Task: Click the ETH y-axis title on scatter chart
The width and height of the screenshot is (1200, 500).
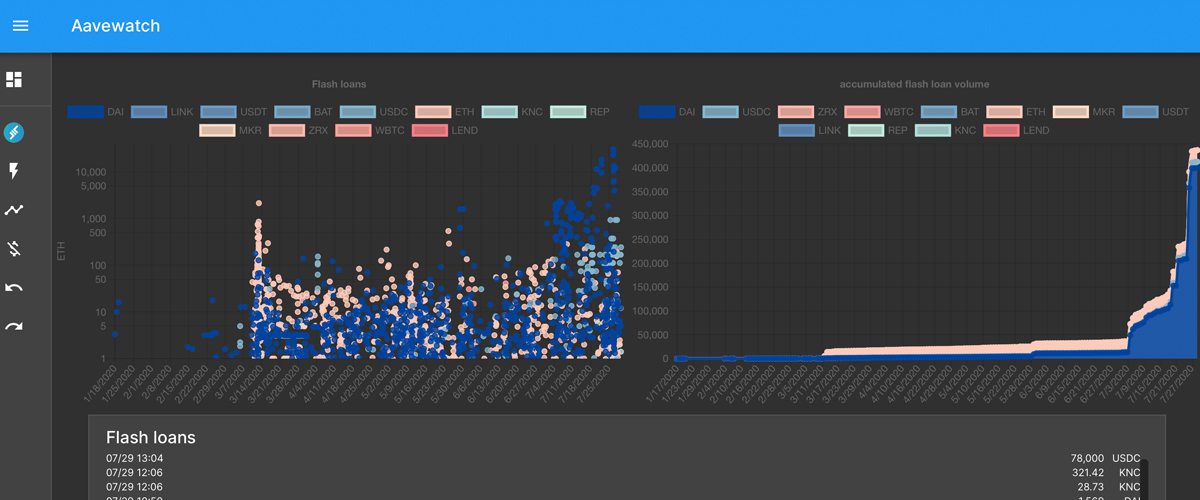Action: tap(61, 251)
